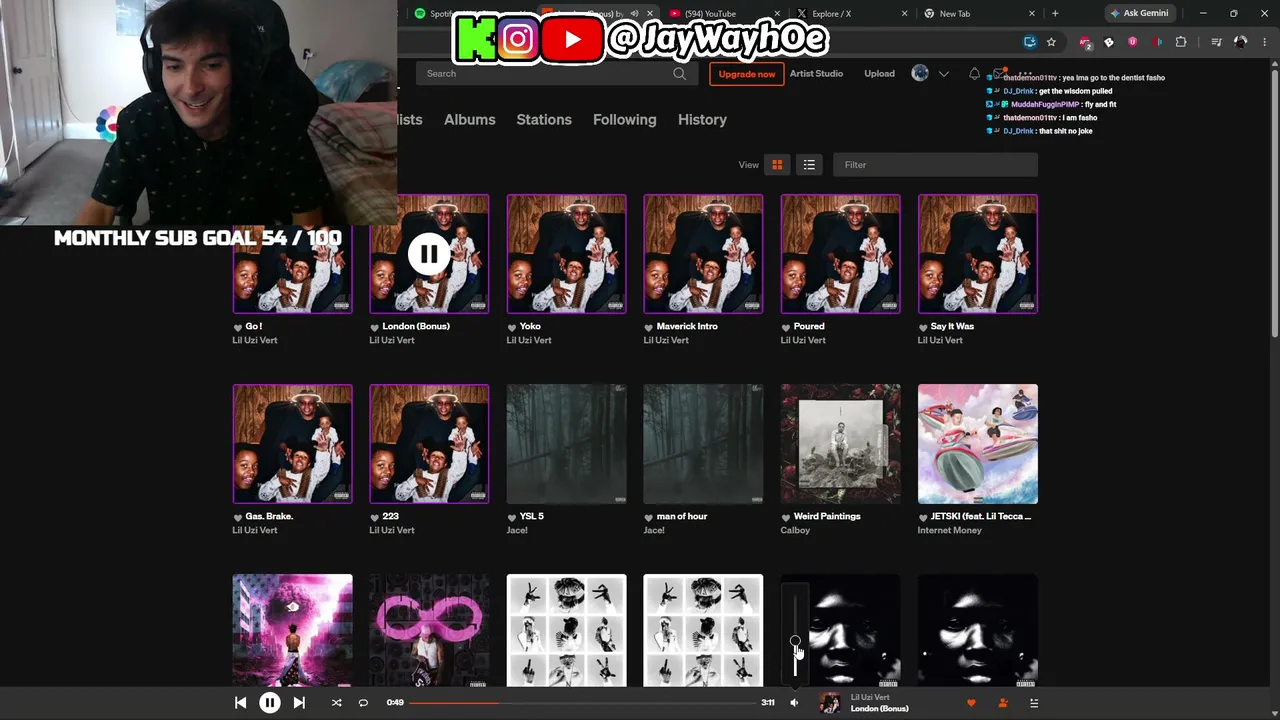The width and height of the screenshot is (1280, 720).
Task: Skip to the previous track in the player
Action: [240, 703]
